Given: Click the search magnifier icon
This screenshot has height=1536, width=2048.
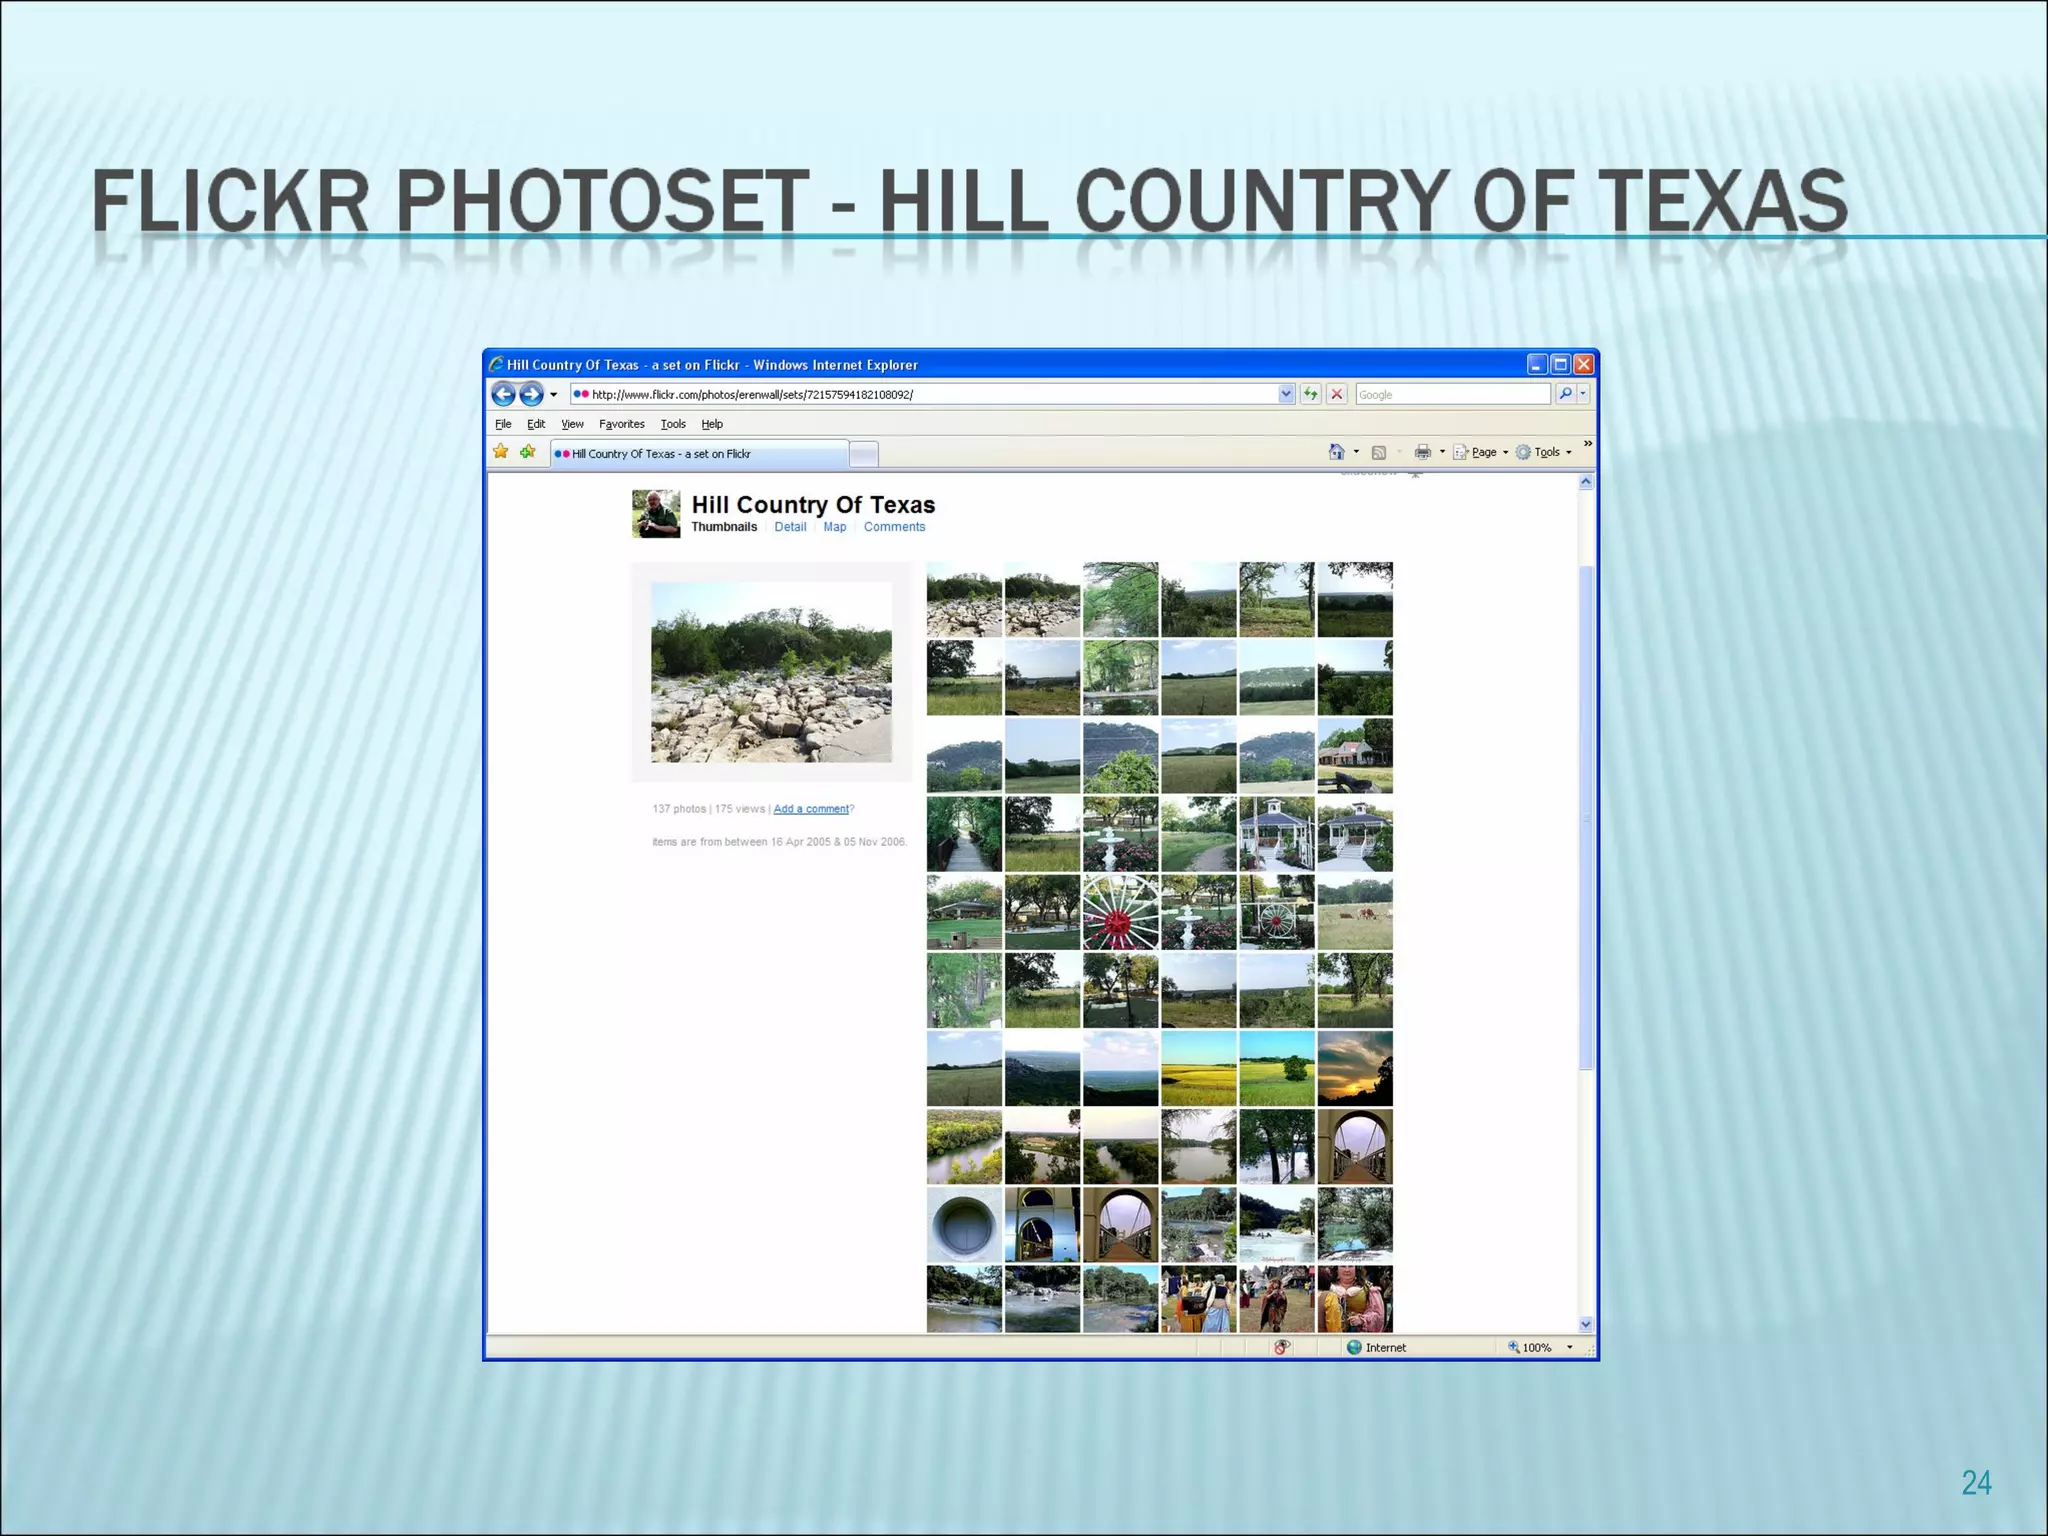Looking at the screenshot, I should coord(1565,394).
